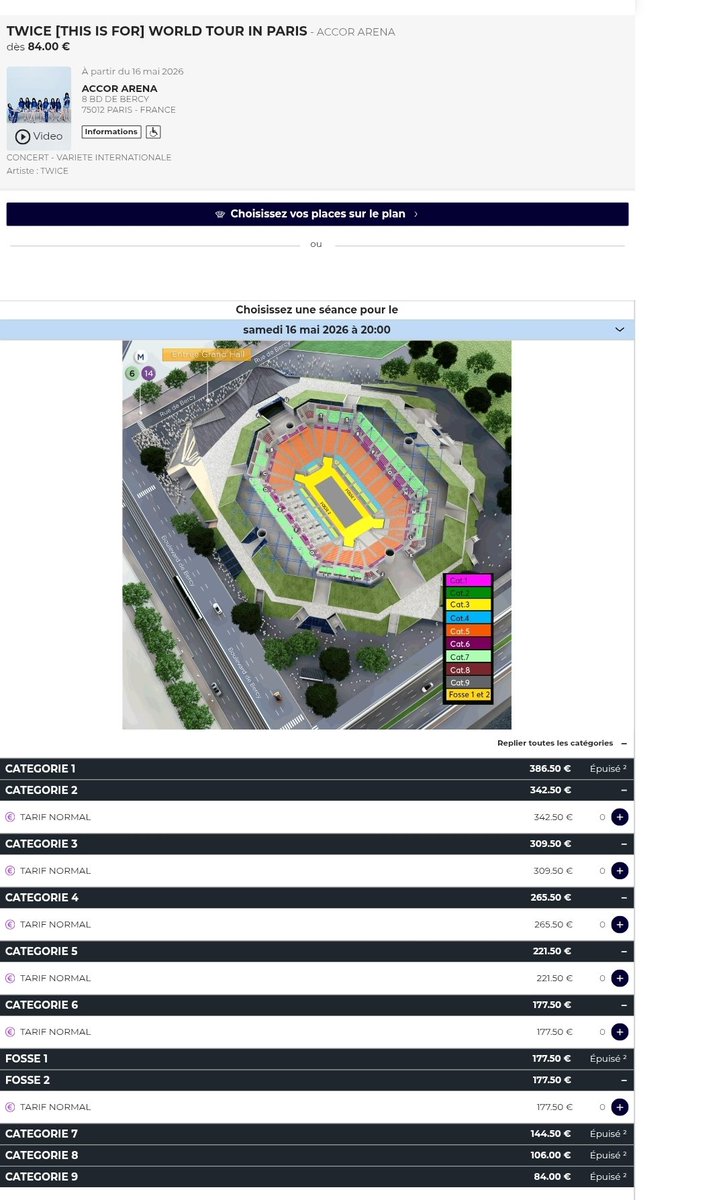725x1200 pixels.
Task: Collapse the CATEGORIE 6 section
Action: pyautogui.click(x=317, y=1005)
